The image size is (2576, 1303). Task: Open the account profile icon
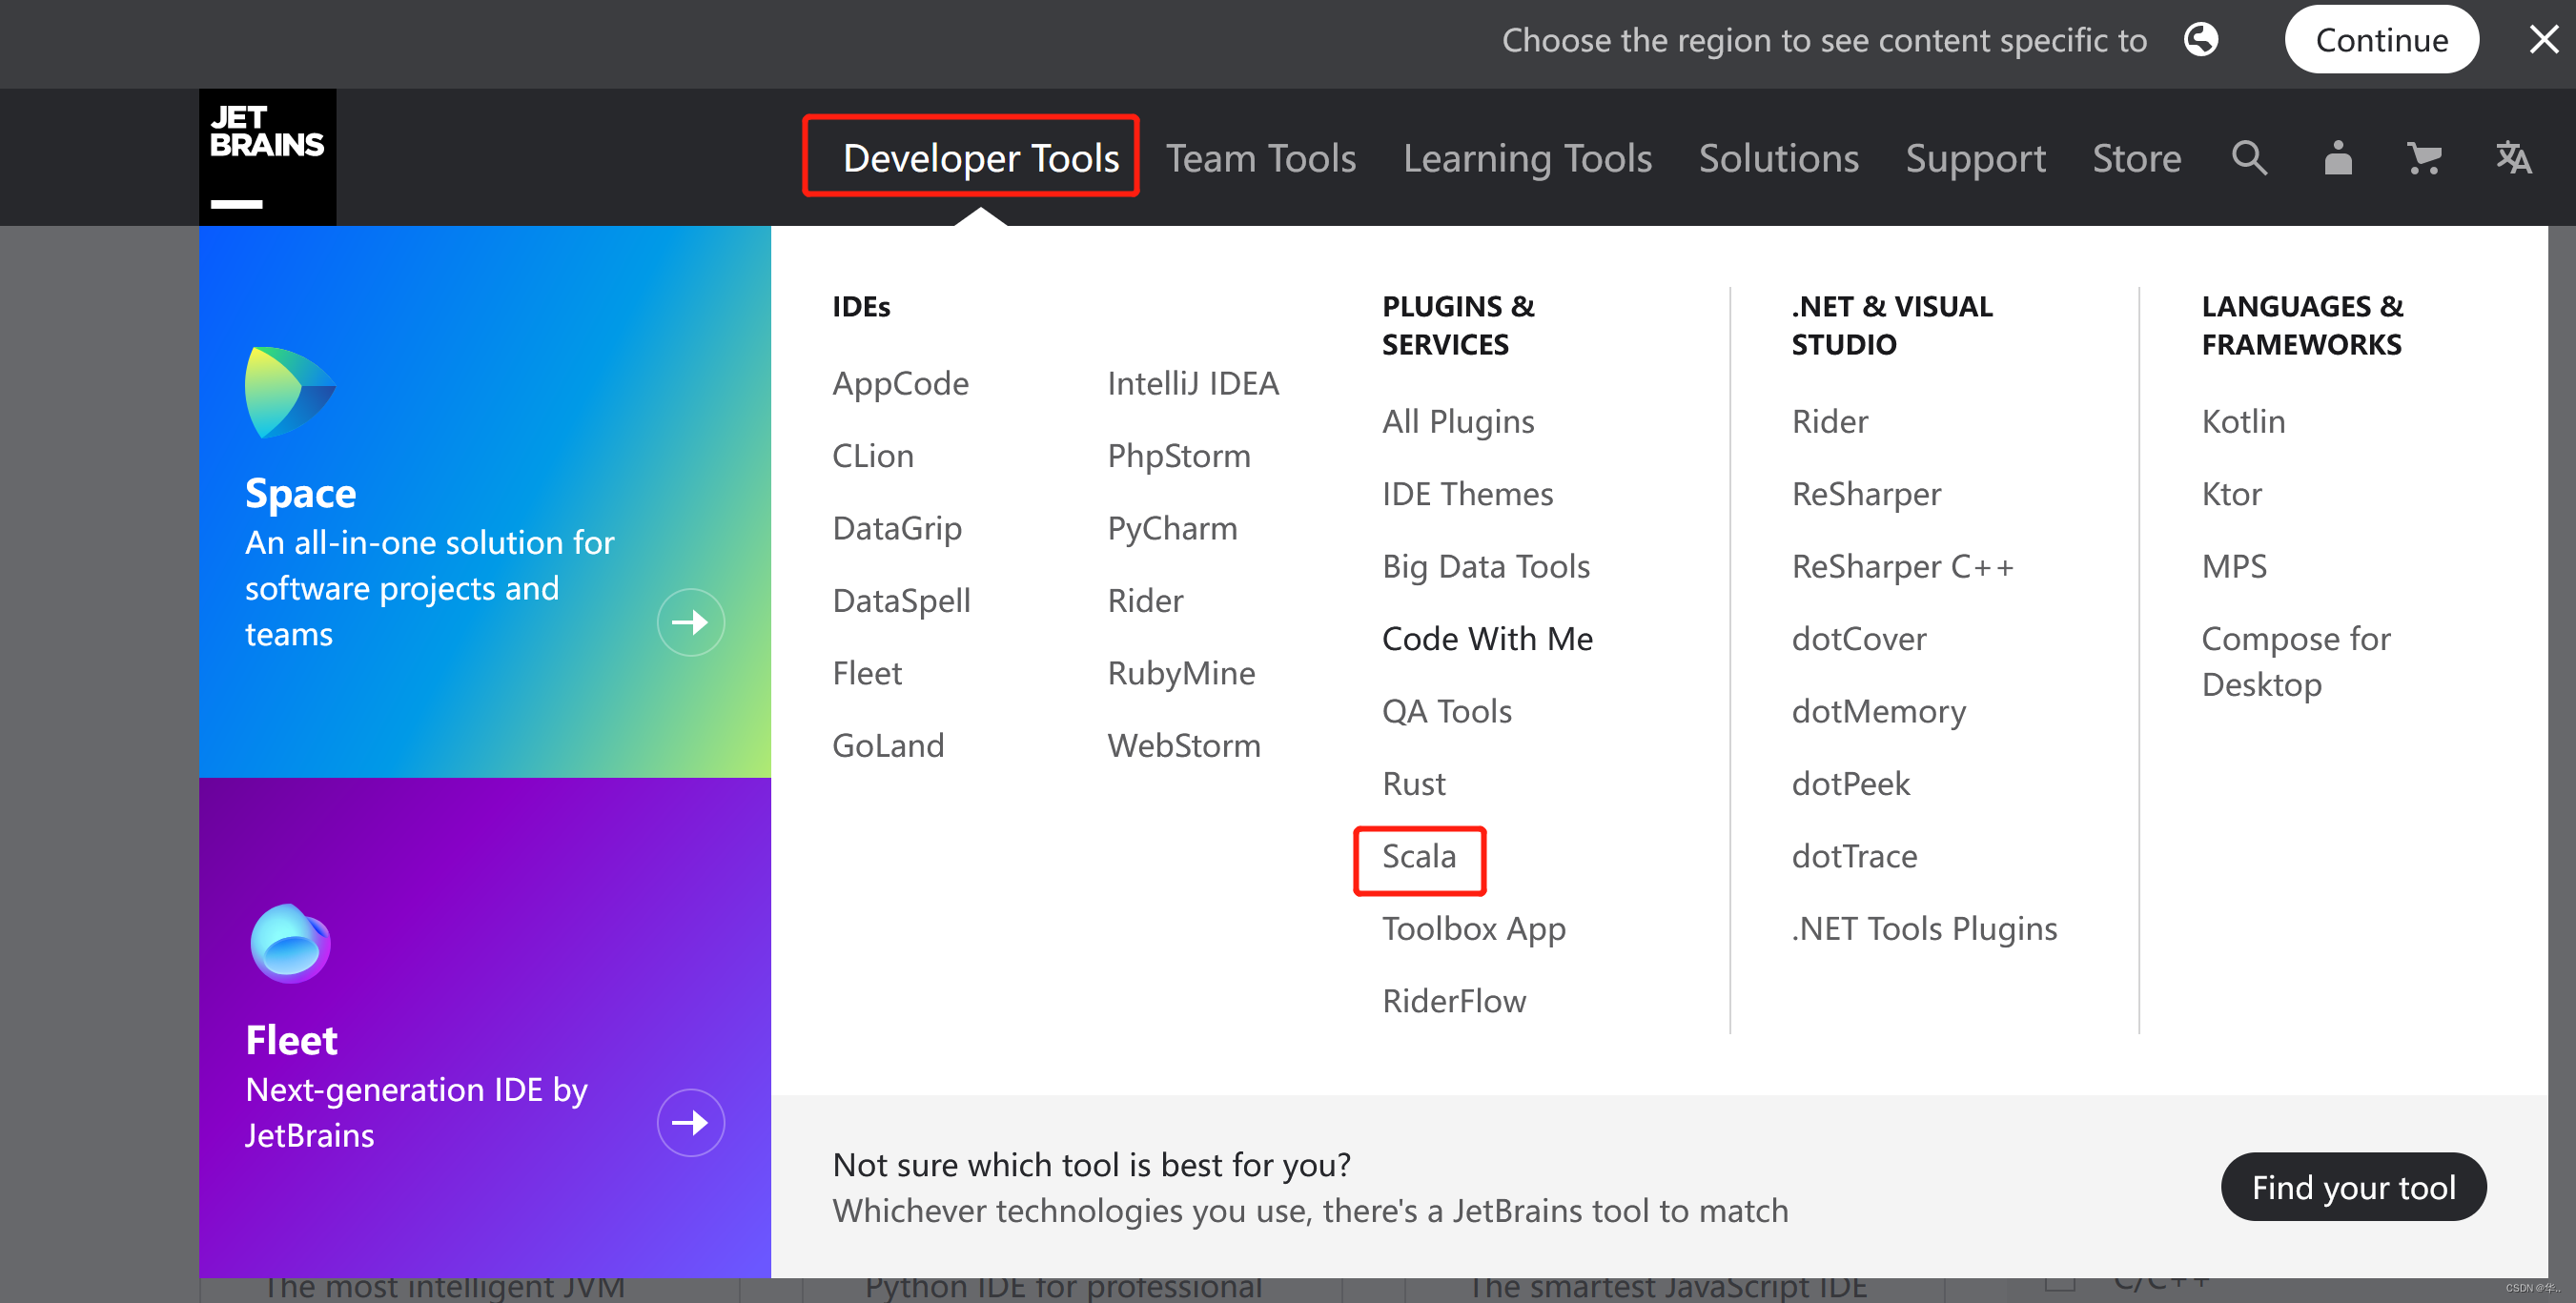[x=2338, y=158]
